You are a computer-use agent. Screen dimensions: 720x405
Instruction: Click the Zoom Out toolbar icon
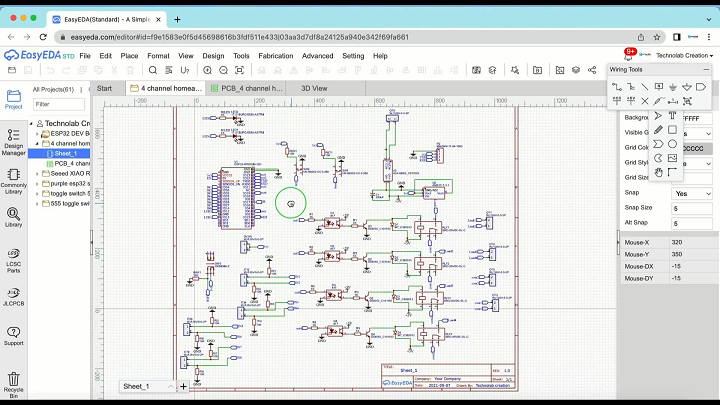point(223,70)
